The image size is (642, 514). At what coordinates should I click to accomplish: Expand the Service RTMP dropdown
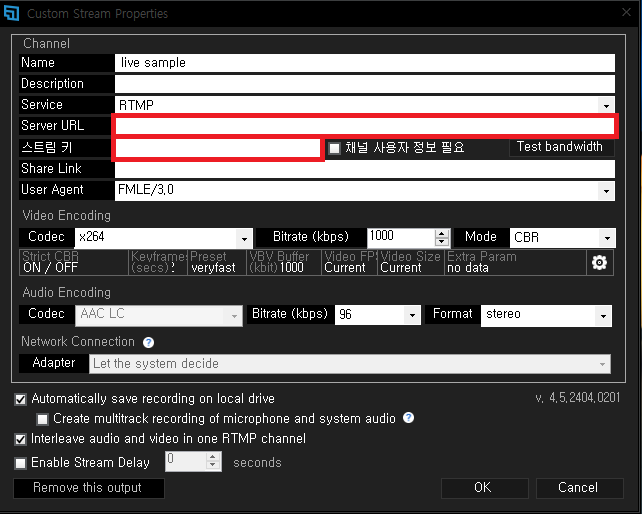point(605,105)
